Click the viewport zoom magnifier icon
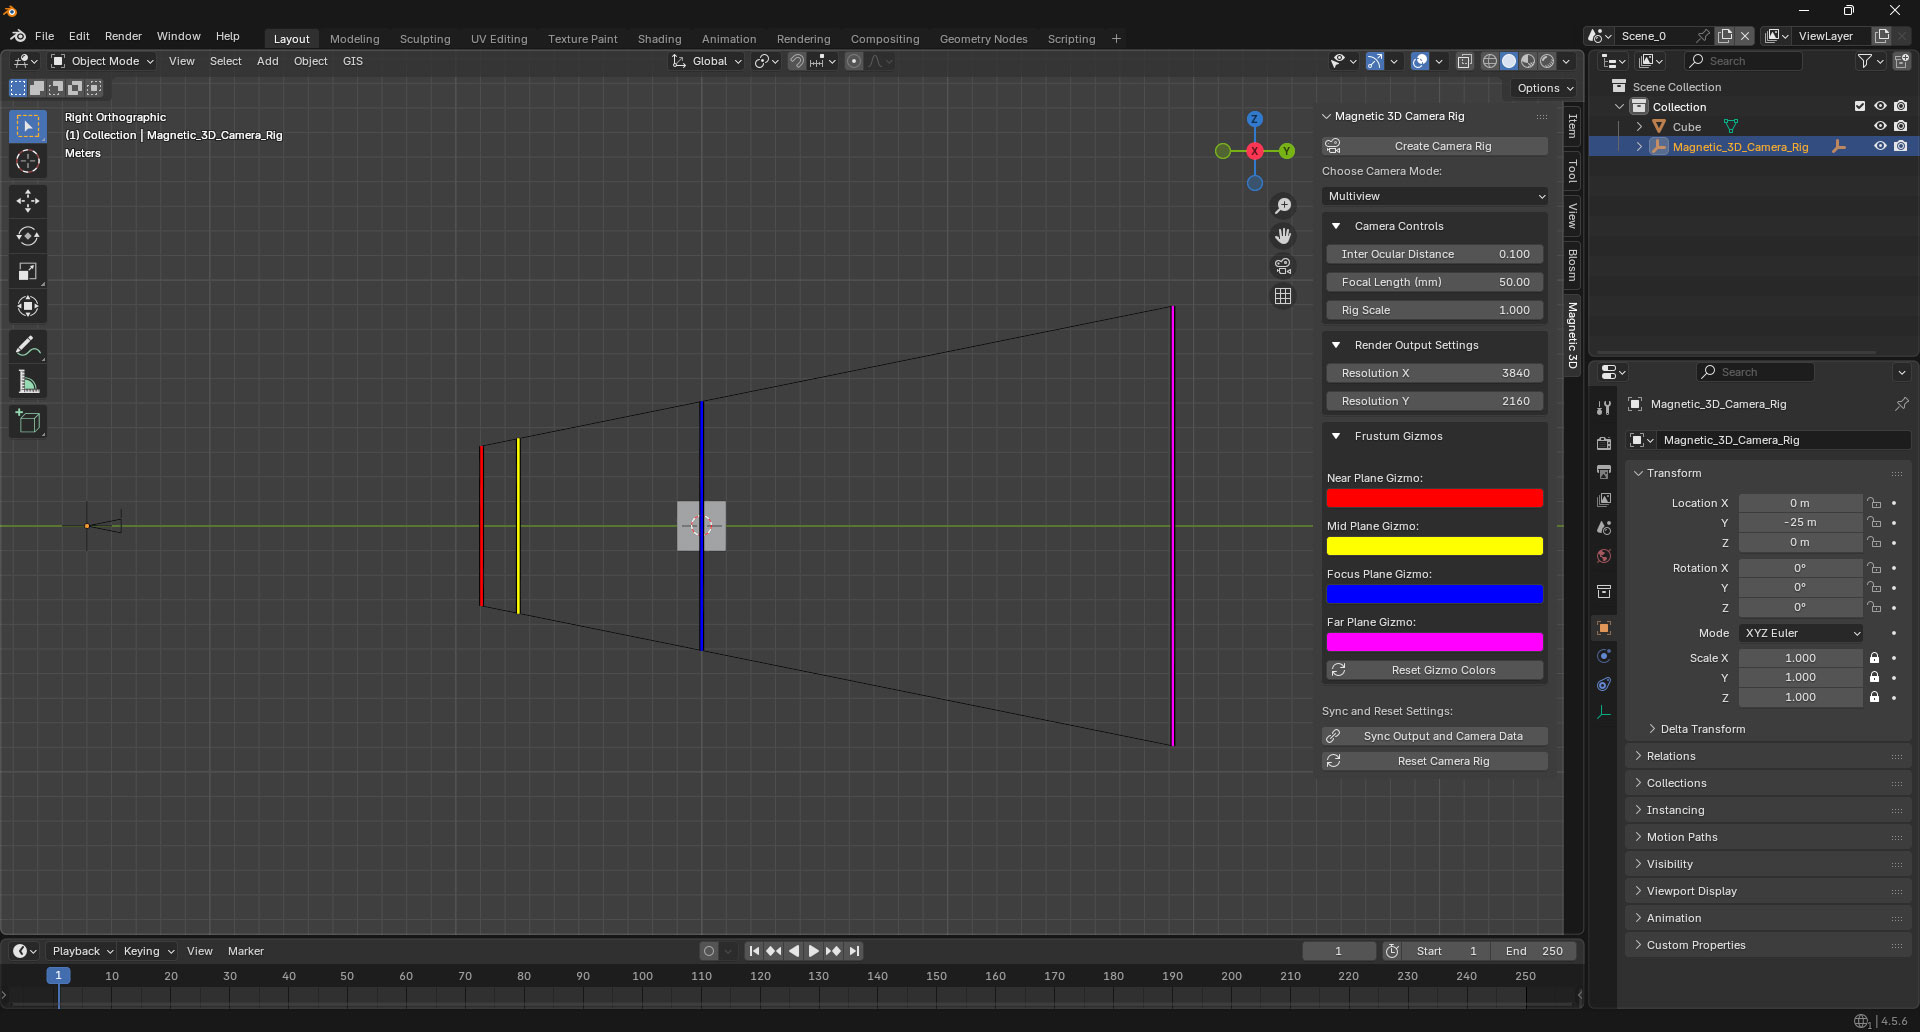This screenshot has height=1032, width=1920. click(x=1283, y=206)
